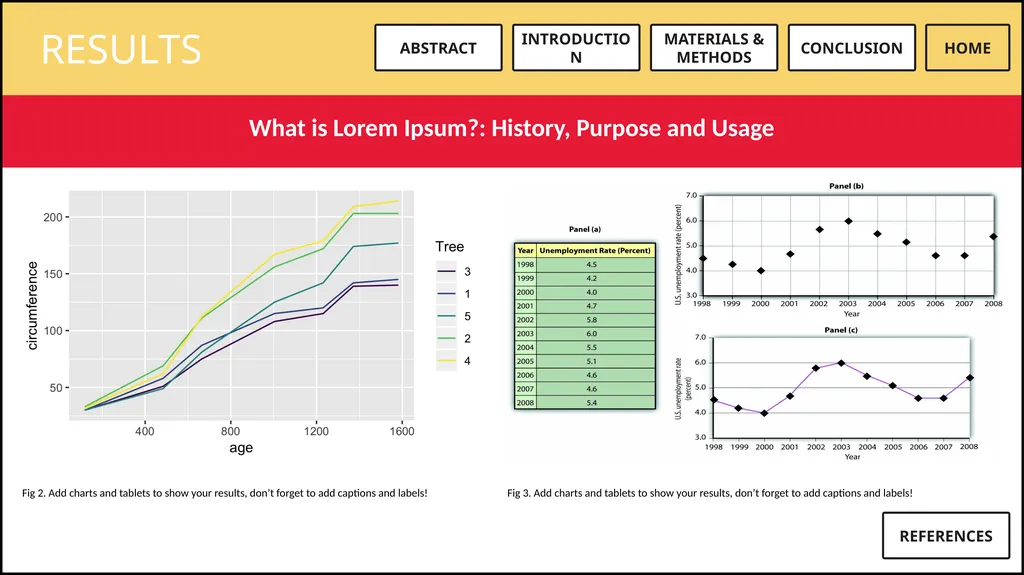Click the 1600 tick label on the age axis

[x=402, y=431]
